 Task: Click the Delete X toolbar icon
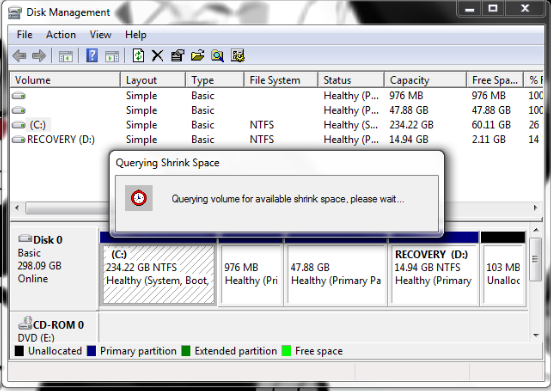157,56
